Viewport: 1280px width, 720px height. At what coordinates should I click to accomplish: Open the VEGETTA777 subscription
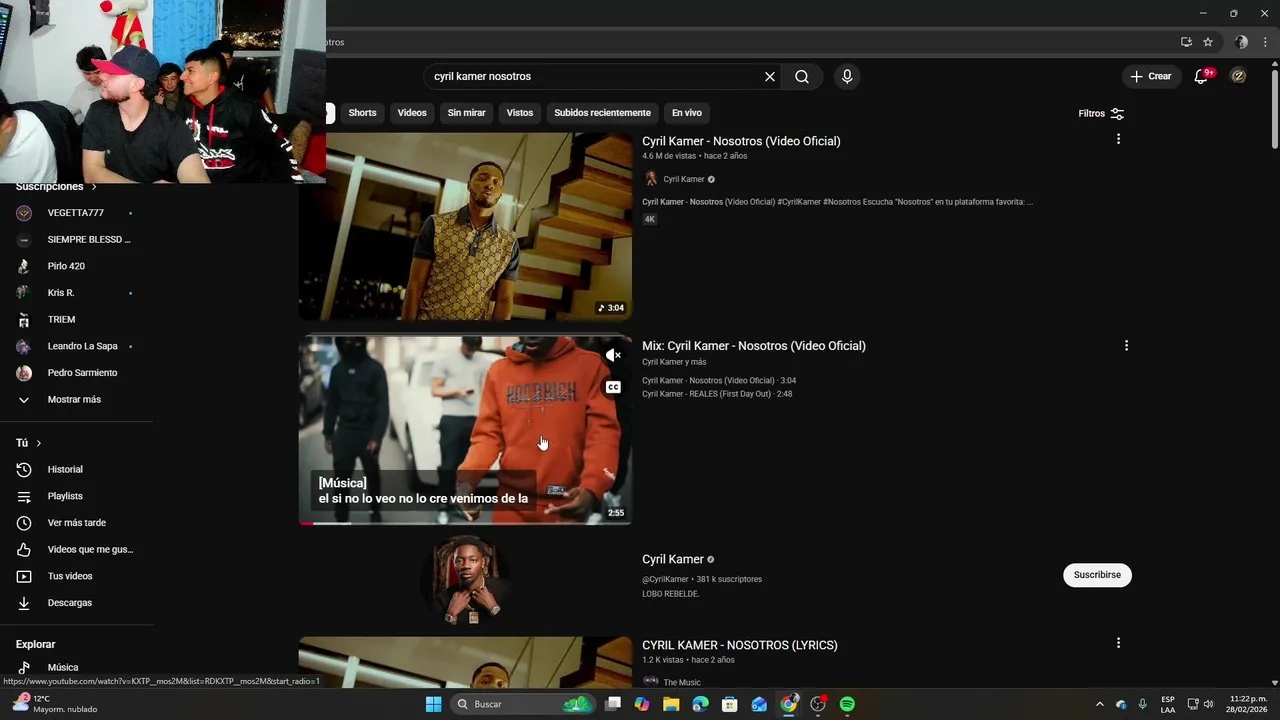(x=76, y=213)
